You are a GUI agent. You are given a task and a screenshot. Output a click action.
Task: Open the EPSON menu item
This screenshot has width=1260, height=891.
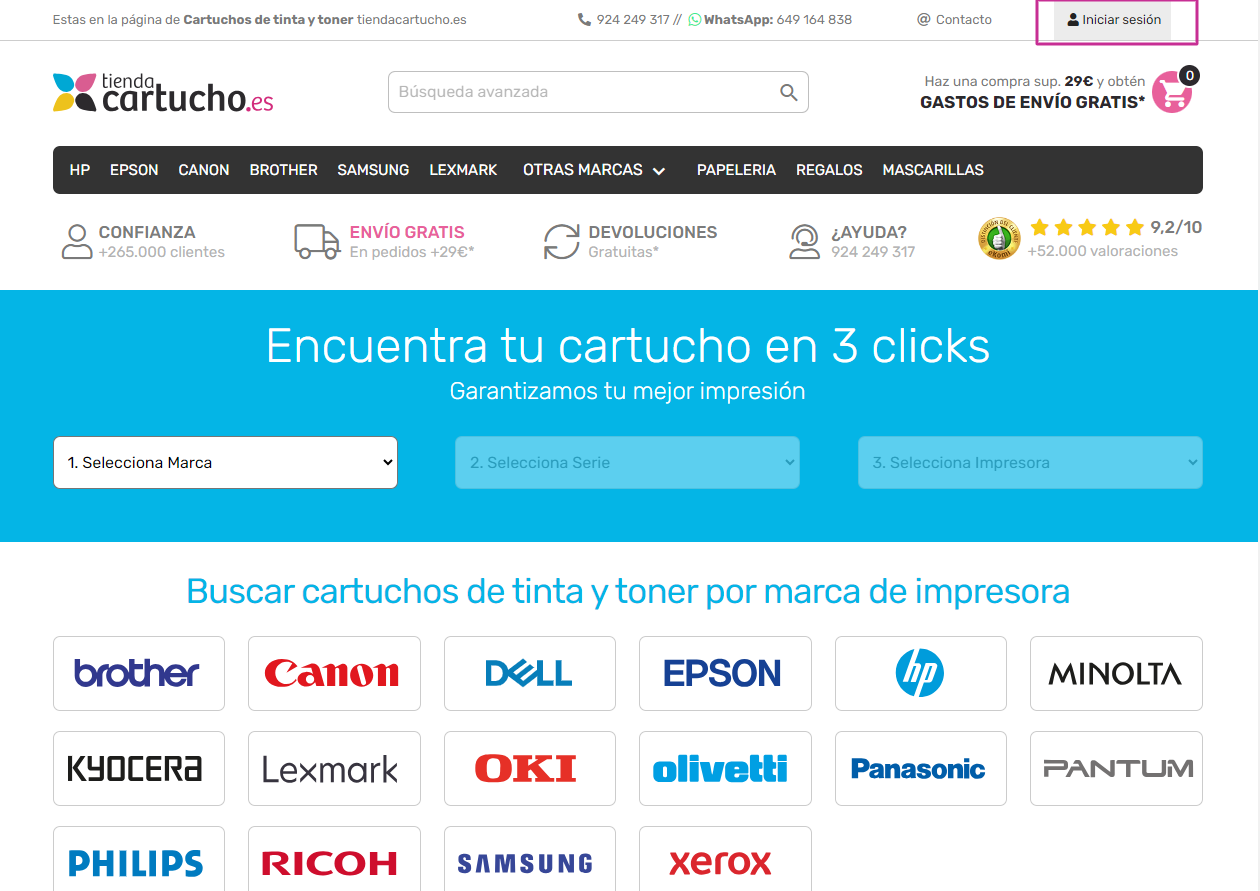click(x=134, y=170)
